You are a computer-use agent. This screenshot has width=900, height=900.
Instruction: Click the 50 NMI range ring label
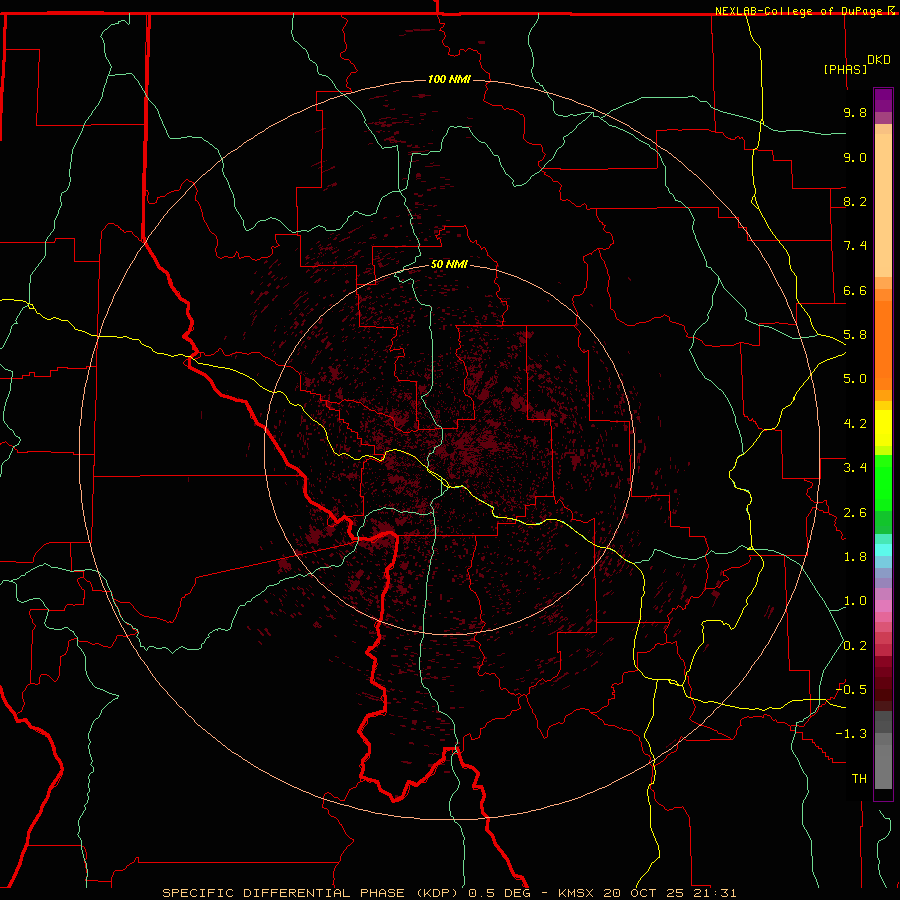pos(449,264)
